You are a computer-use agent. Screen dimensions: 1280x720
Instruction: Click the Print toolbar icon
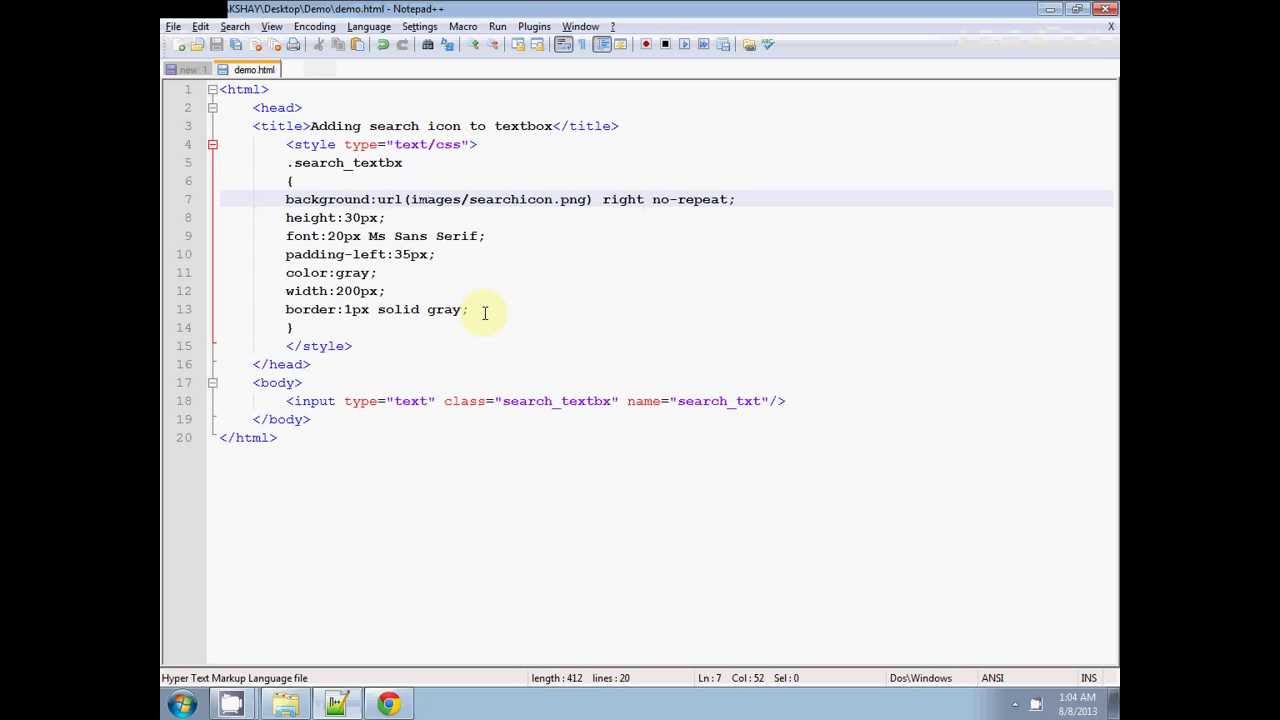(293, 44)
